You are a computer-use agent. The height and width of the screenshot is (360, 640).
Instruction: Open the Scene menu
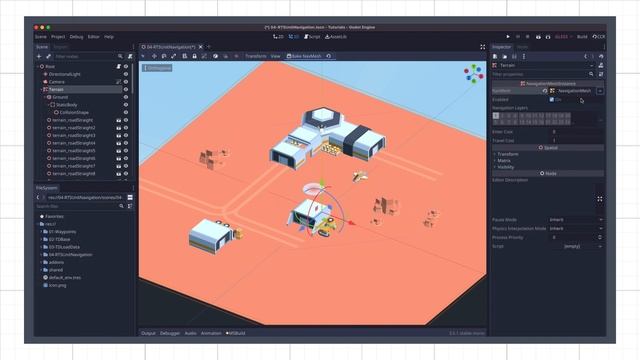click(41, 37)
